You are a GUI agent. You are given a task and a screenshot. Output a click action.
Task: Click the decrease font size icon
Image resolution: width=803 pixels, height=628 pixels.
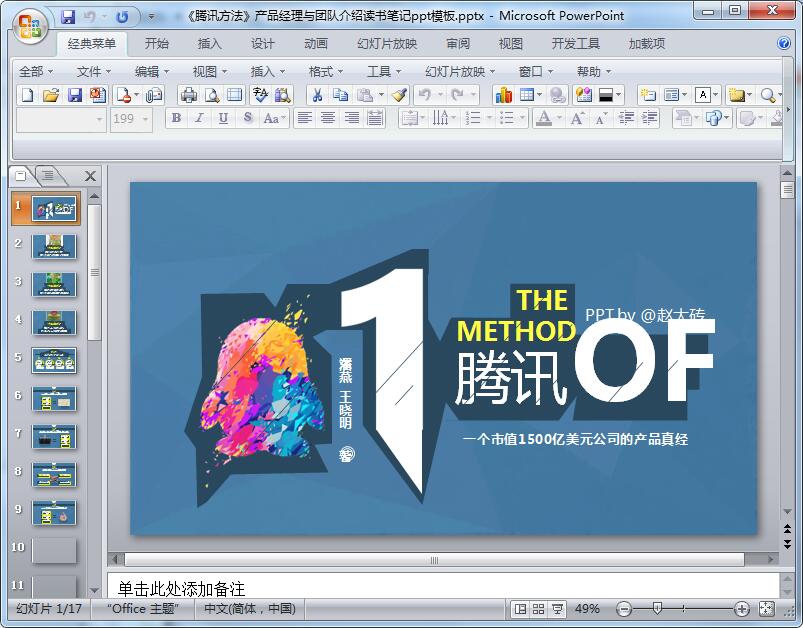[x=601, y=119]
